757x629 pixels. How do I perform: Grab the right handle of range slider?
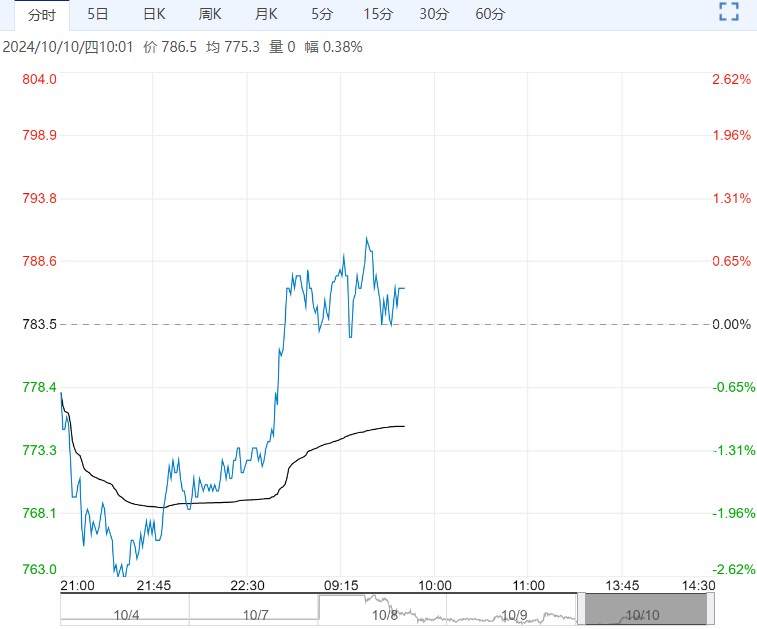pyautogui.click(x=711, y=609)
